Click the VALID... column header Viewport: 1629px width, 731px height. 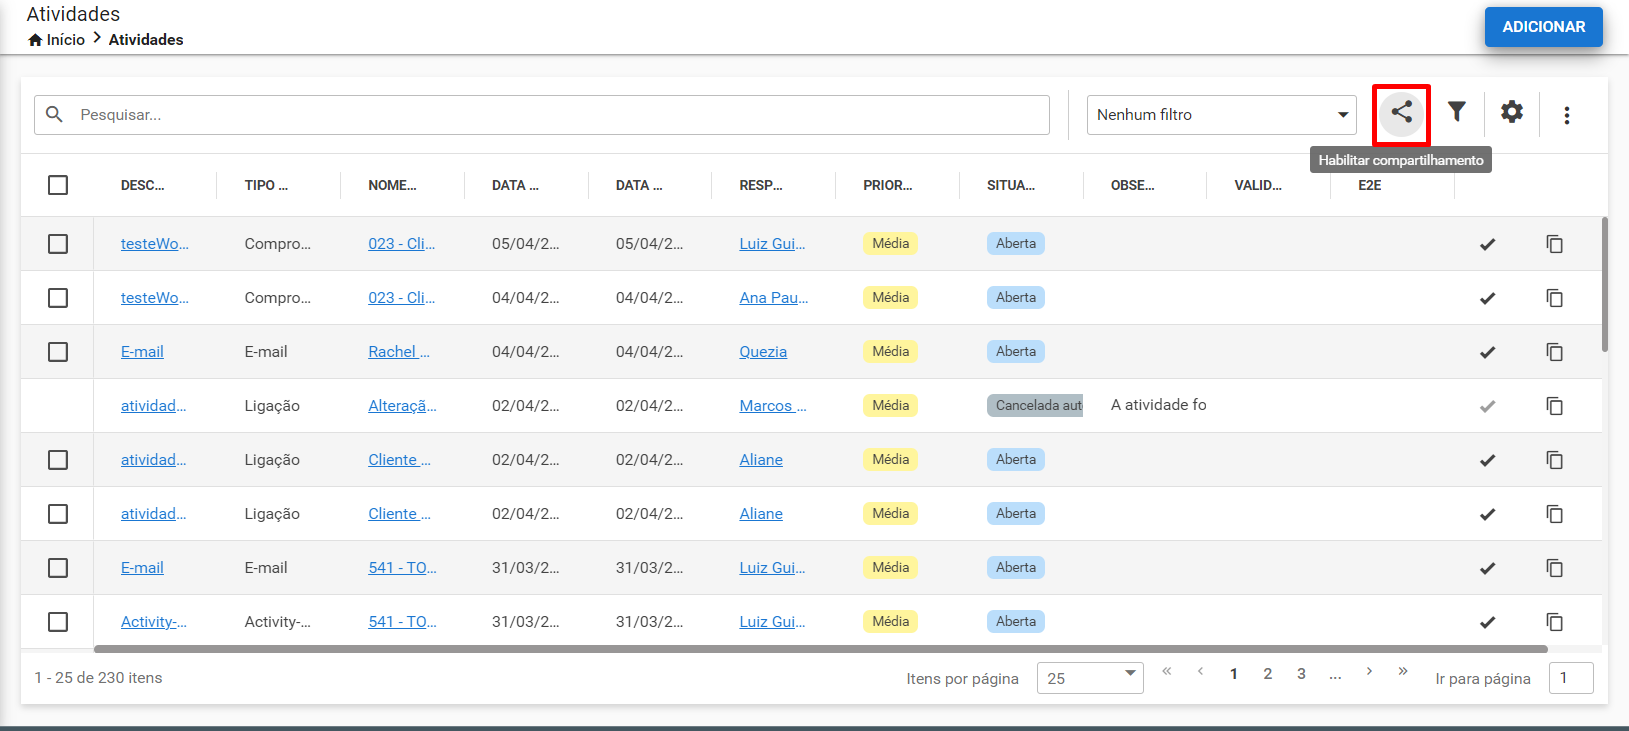[1258, 185]
